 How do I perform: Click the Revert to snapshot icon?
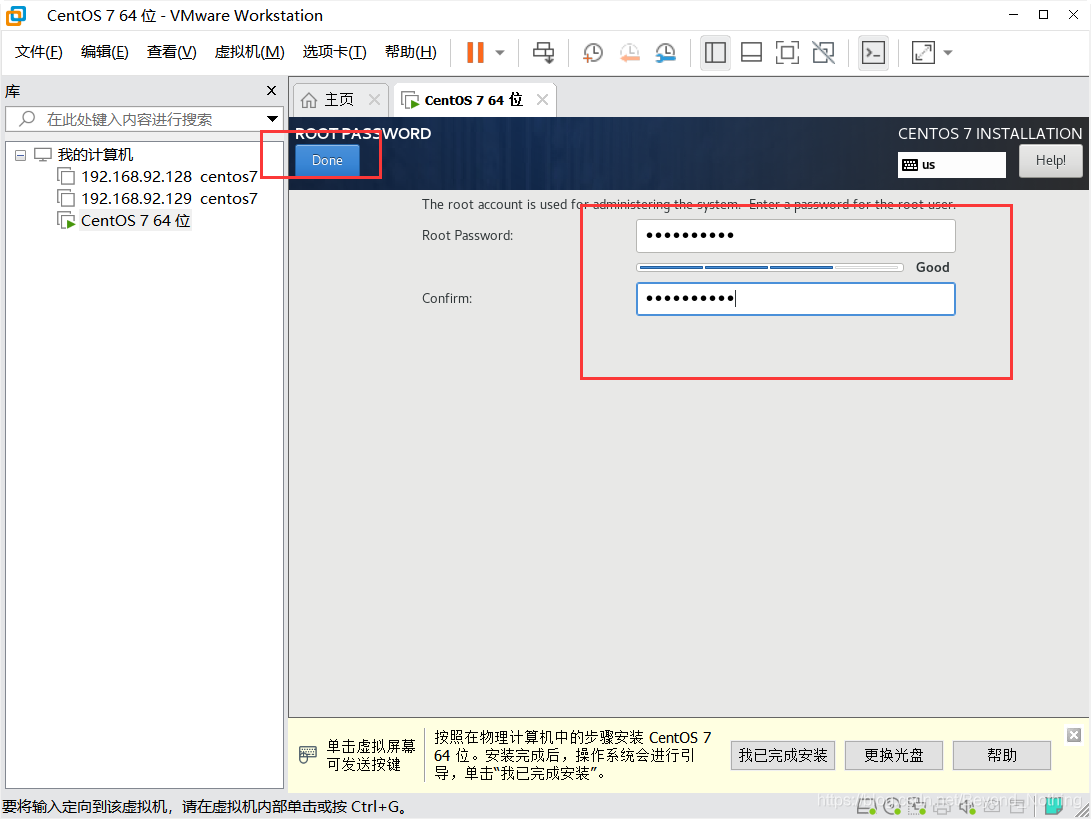pyautogui.click(x=629, y=52)
